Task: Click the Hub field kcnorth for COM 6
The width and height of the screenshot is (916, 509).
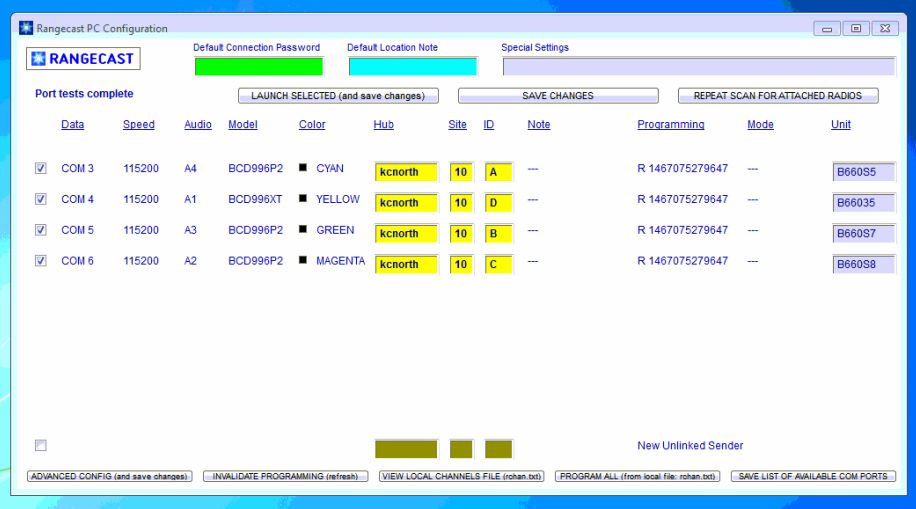Action: (x=406, y=264)
